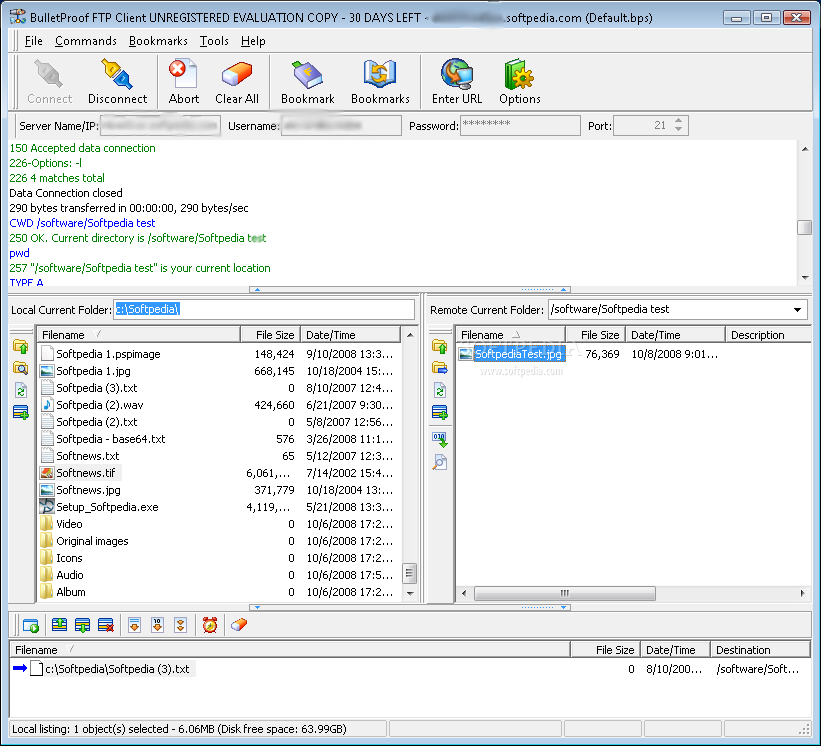Expand the Remote Current Folder dropdown
The width and height of the screenshot is (821, 746).
pos(797,309)
